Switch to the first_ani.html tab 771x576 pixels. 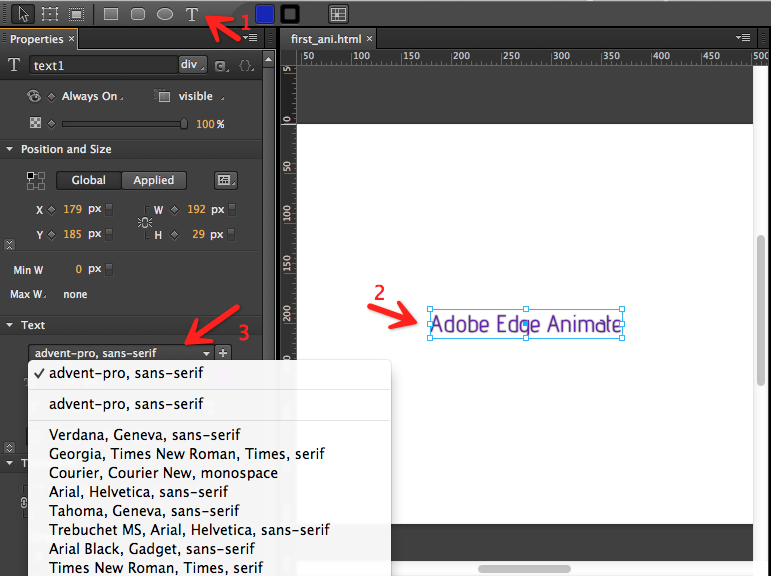[x=326, y=39]
